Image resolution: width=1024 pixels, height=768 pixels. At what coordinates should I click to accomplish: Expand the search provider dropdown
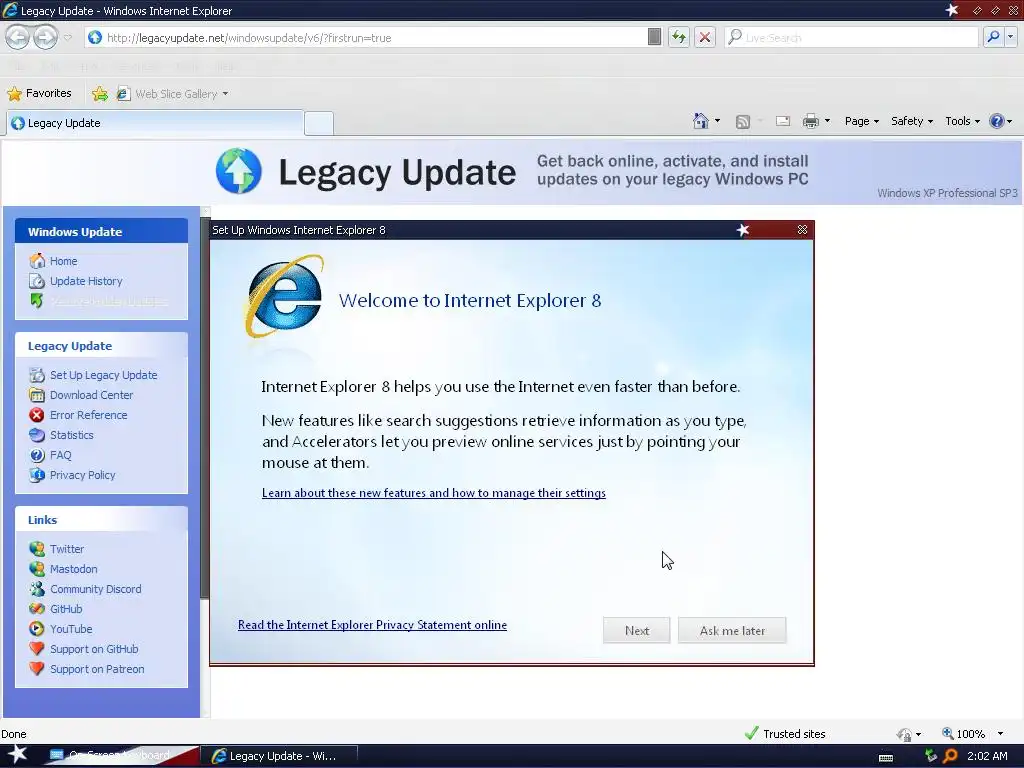1010,37
